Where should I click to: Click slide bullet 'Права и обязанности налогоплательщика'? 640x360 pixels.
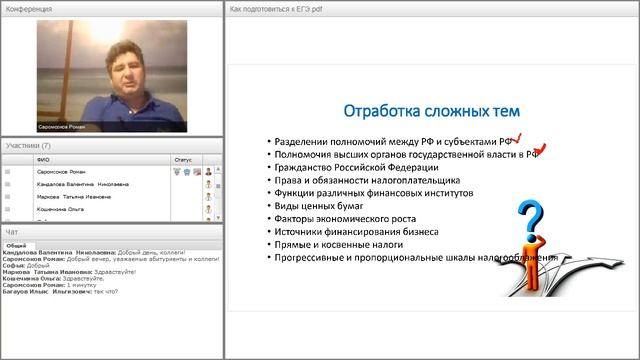(367, 180)
